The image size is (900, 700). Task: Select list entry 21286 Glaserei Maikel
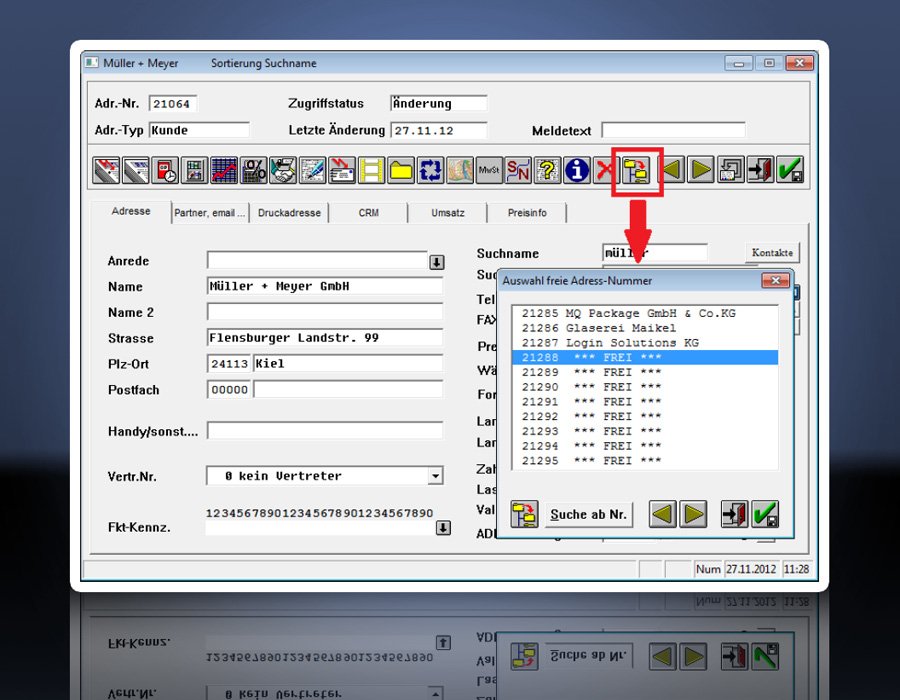(x=645, y=328)
